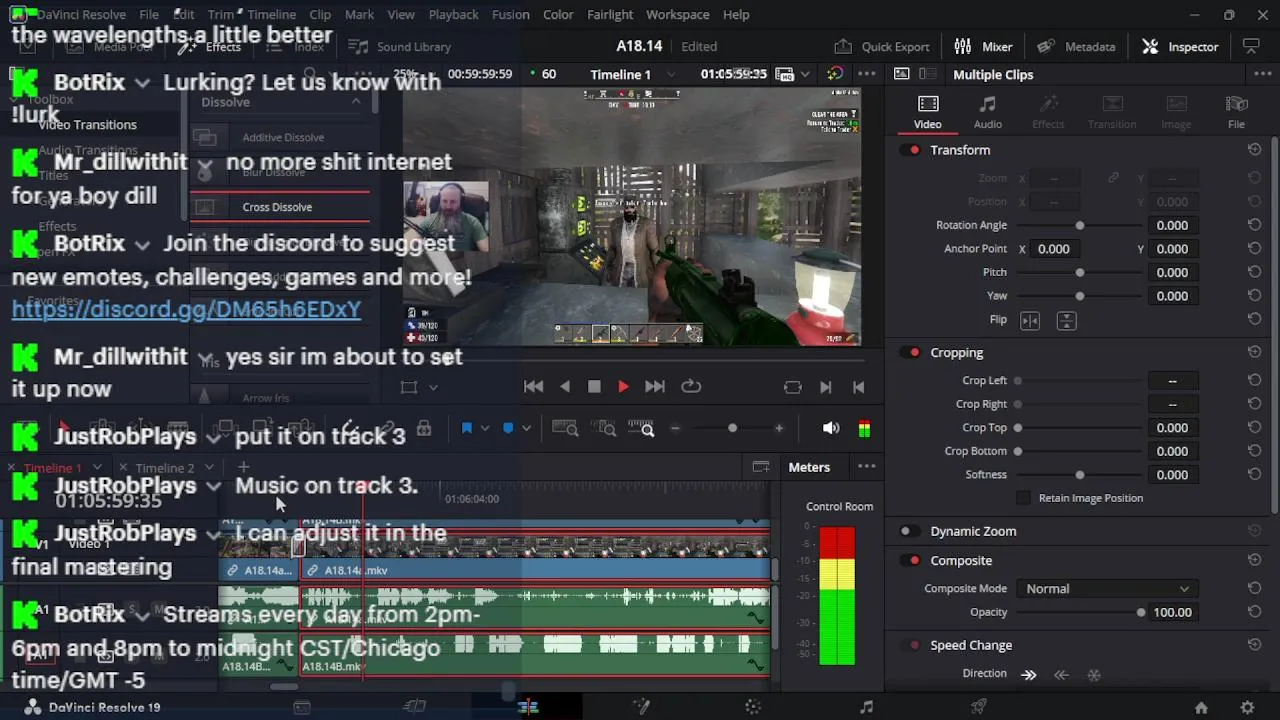Adjust the crop Softness slider
The width and height of the screenshot is (1280, 720).
click(x=1080, y=474)
